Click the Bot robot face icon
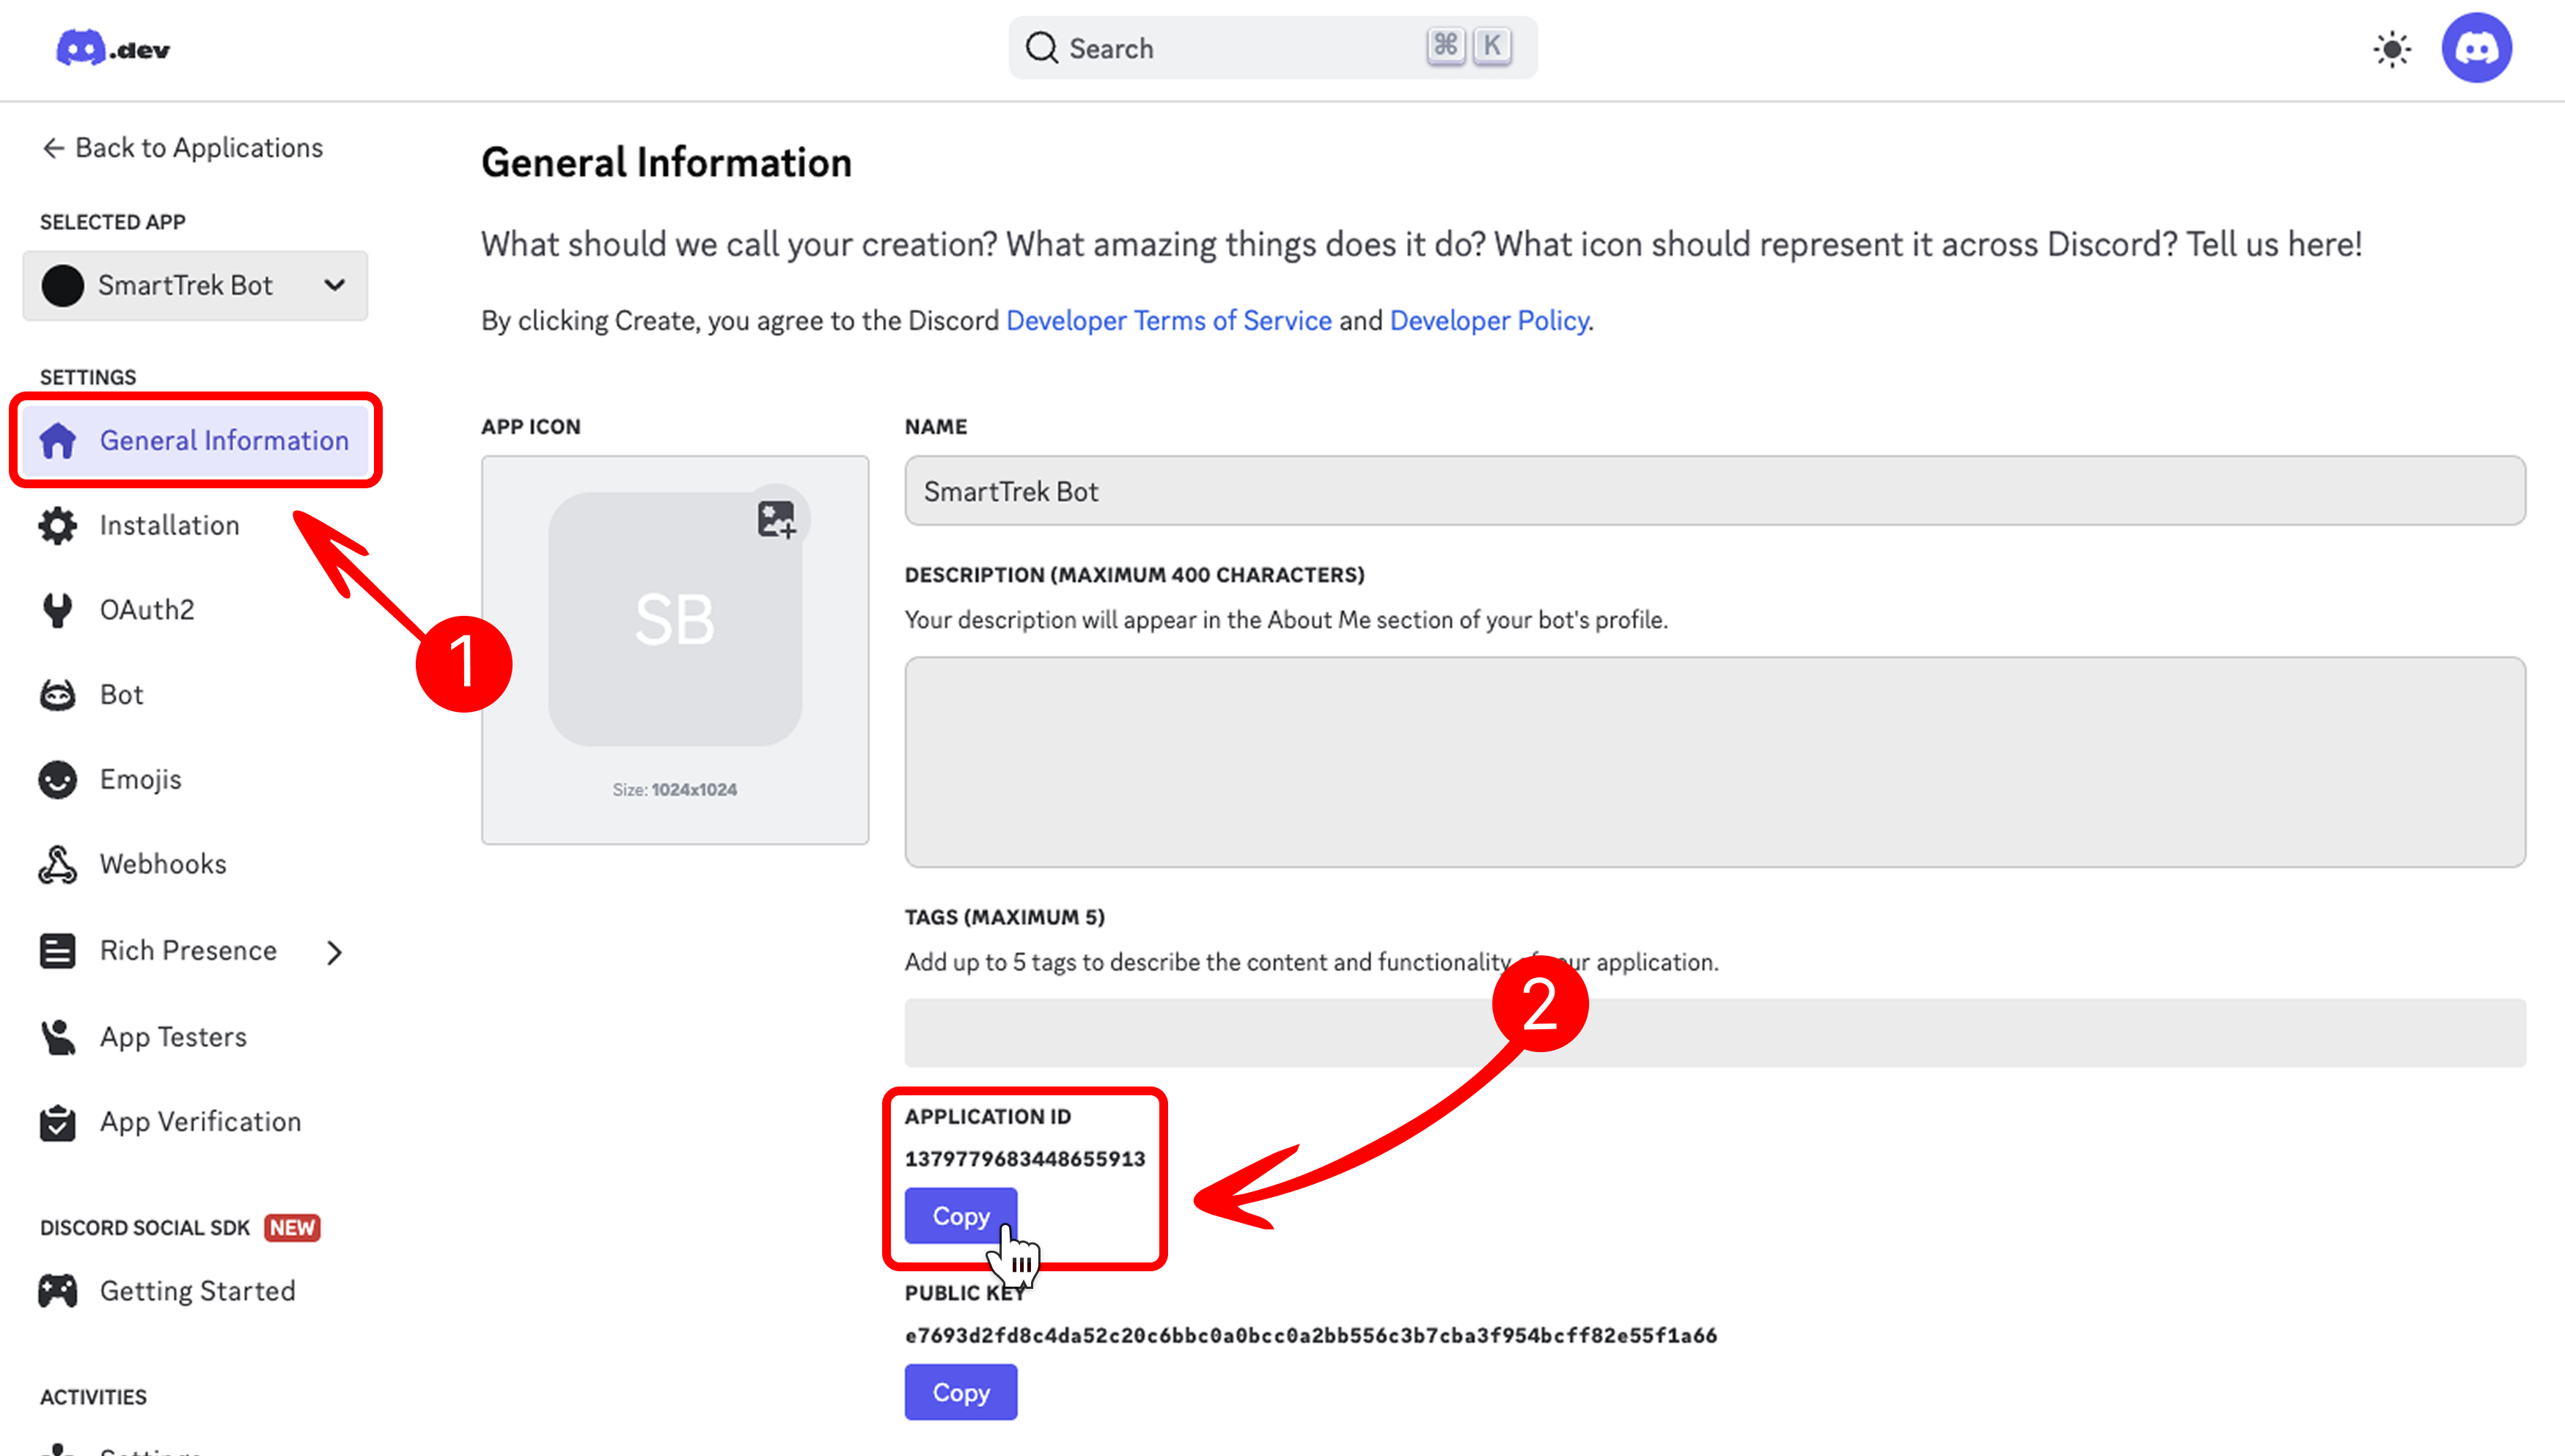The width and height of the screenshot is (2565, 1456). pos(58,695)
